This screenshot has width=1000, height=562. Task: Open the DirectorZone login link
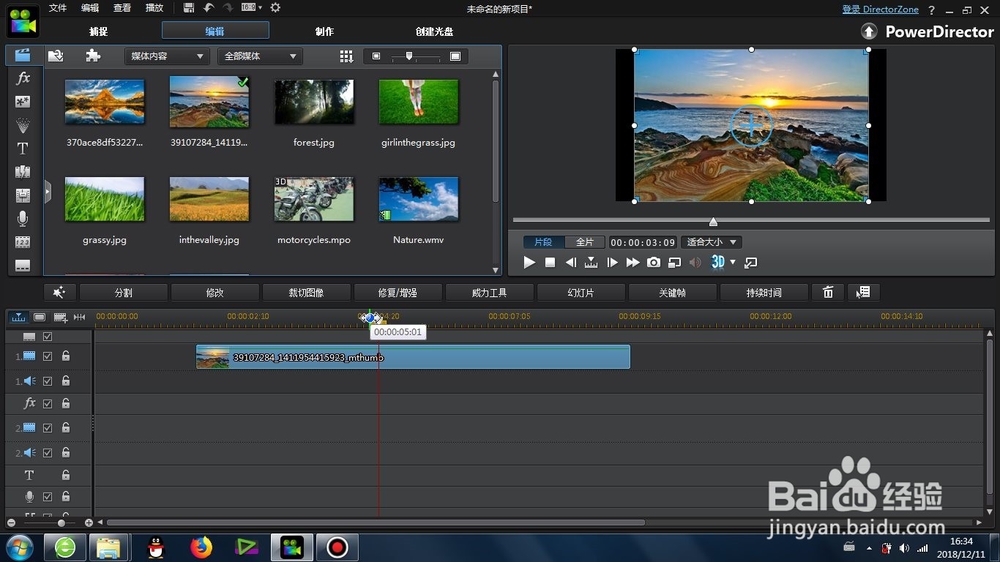[880, 9]
